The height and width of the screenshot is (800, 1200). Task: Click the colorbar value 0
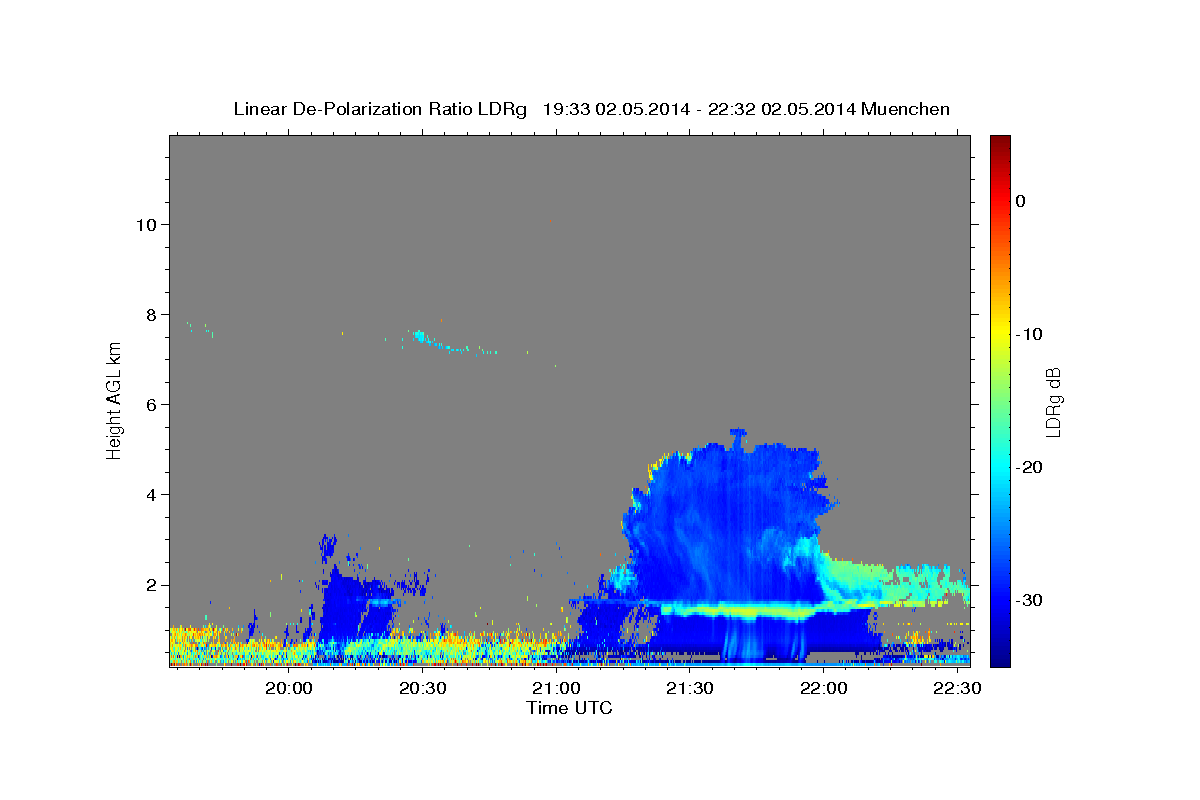click(1020, 201)
